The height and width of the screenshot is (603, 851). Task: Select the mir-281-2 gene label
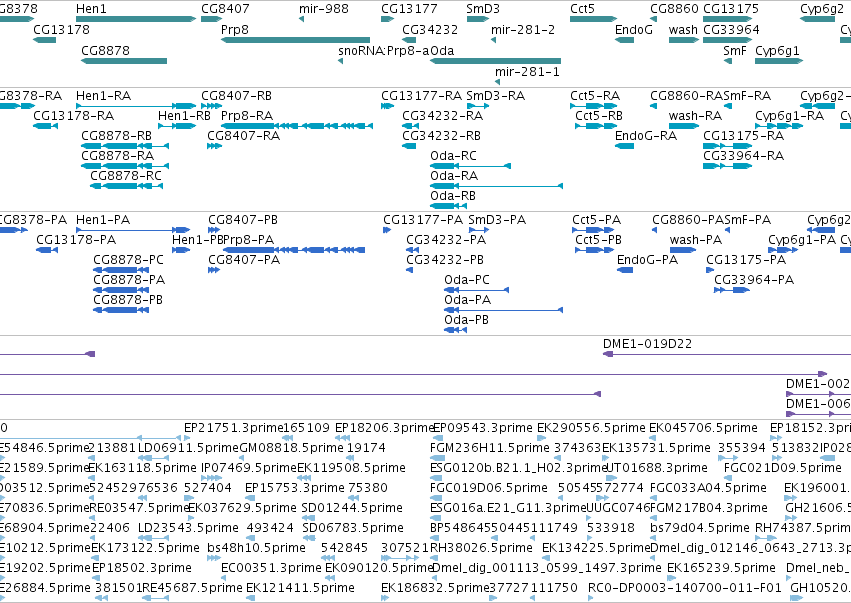[x=523, y=30]
